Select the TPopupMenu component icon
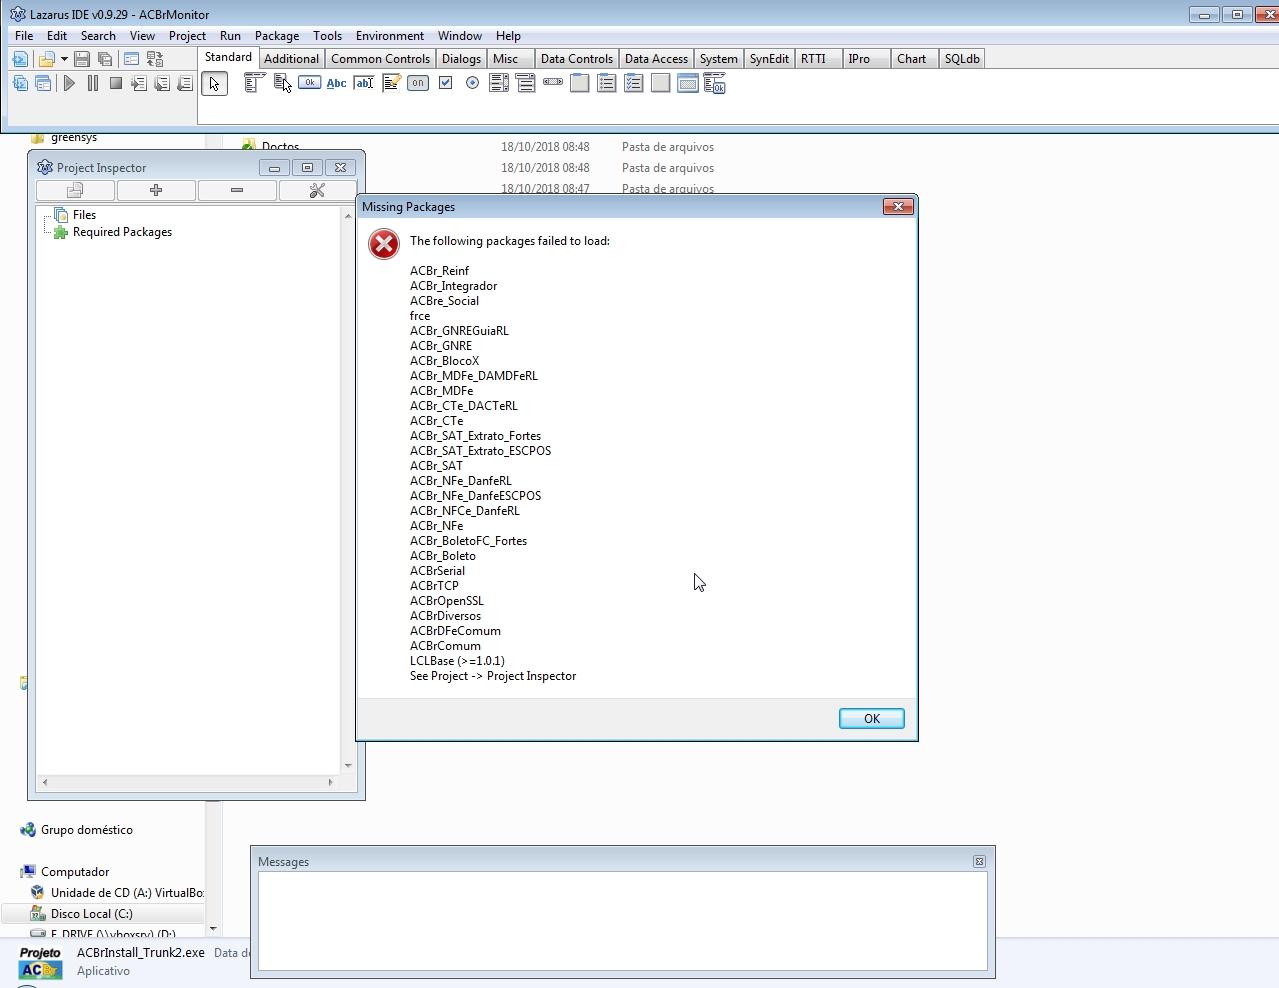Screen dimensions: 1279x988 [x=282, y=84]
